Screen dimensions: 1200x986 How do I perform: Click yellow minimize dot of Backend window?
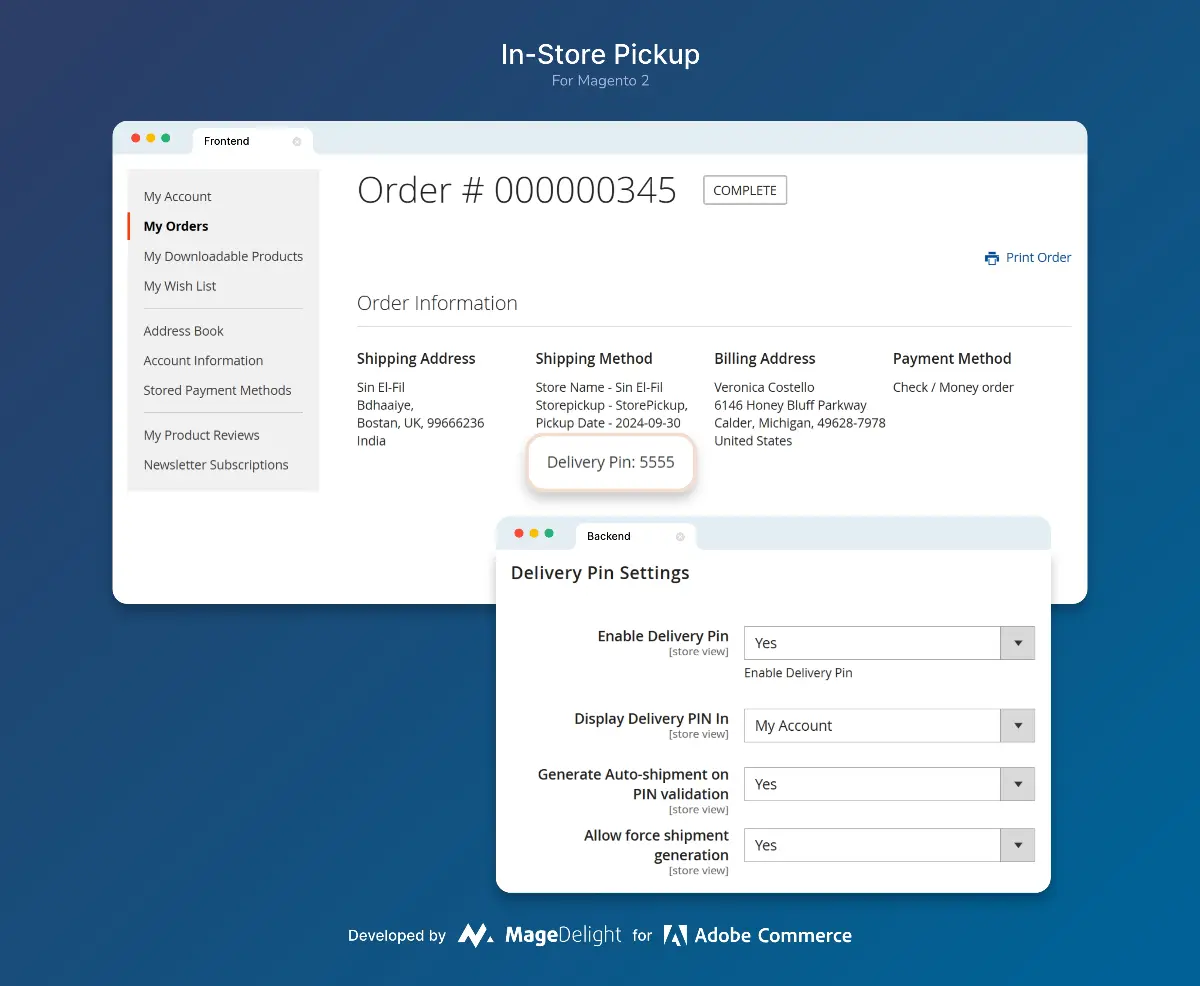tap(534, 534)
